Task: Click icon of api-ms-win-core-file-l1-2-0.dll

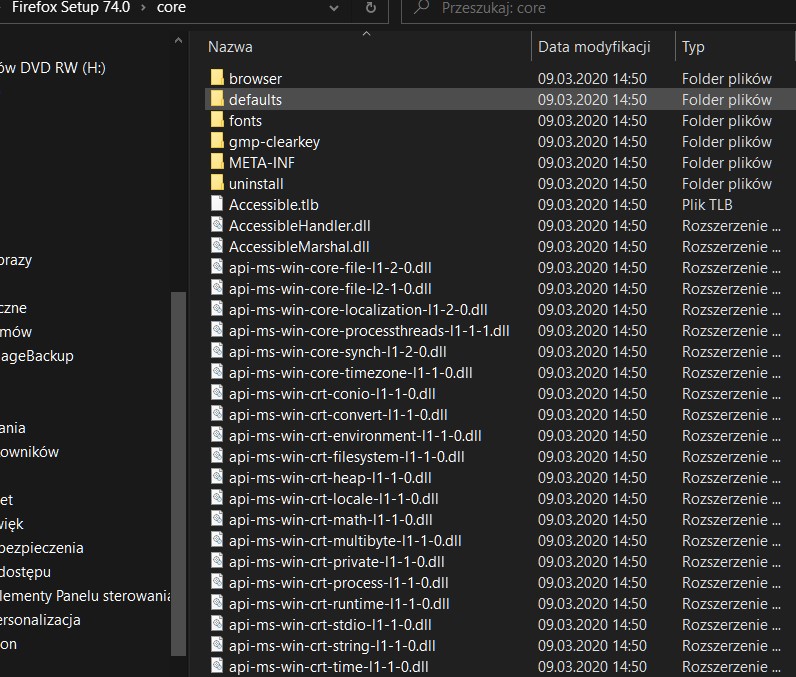Action: [x=217, y=266]
